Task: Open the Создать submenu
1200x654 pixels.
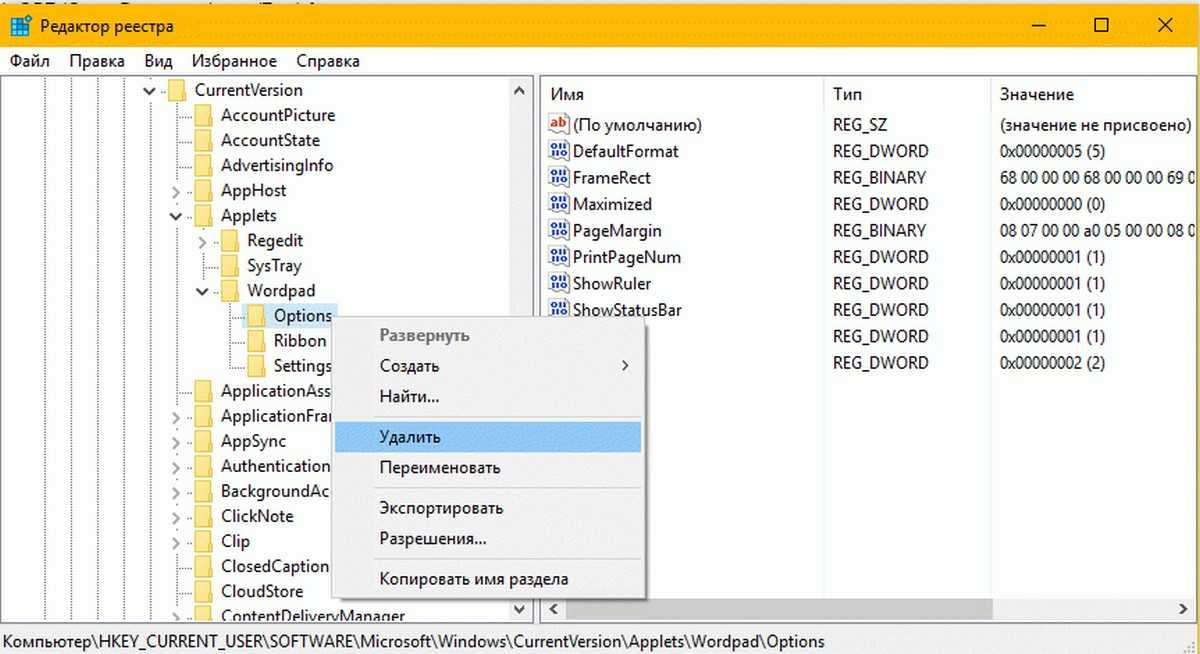Action: (x=410, y=366)
